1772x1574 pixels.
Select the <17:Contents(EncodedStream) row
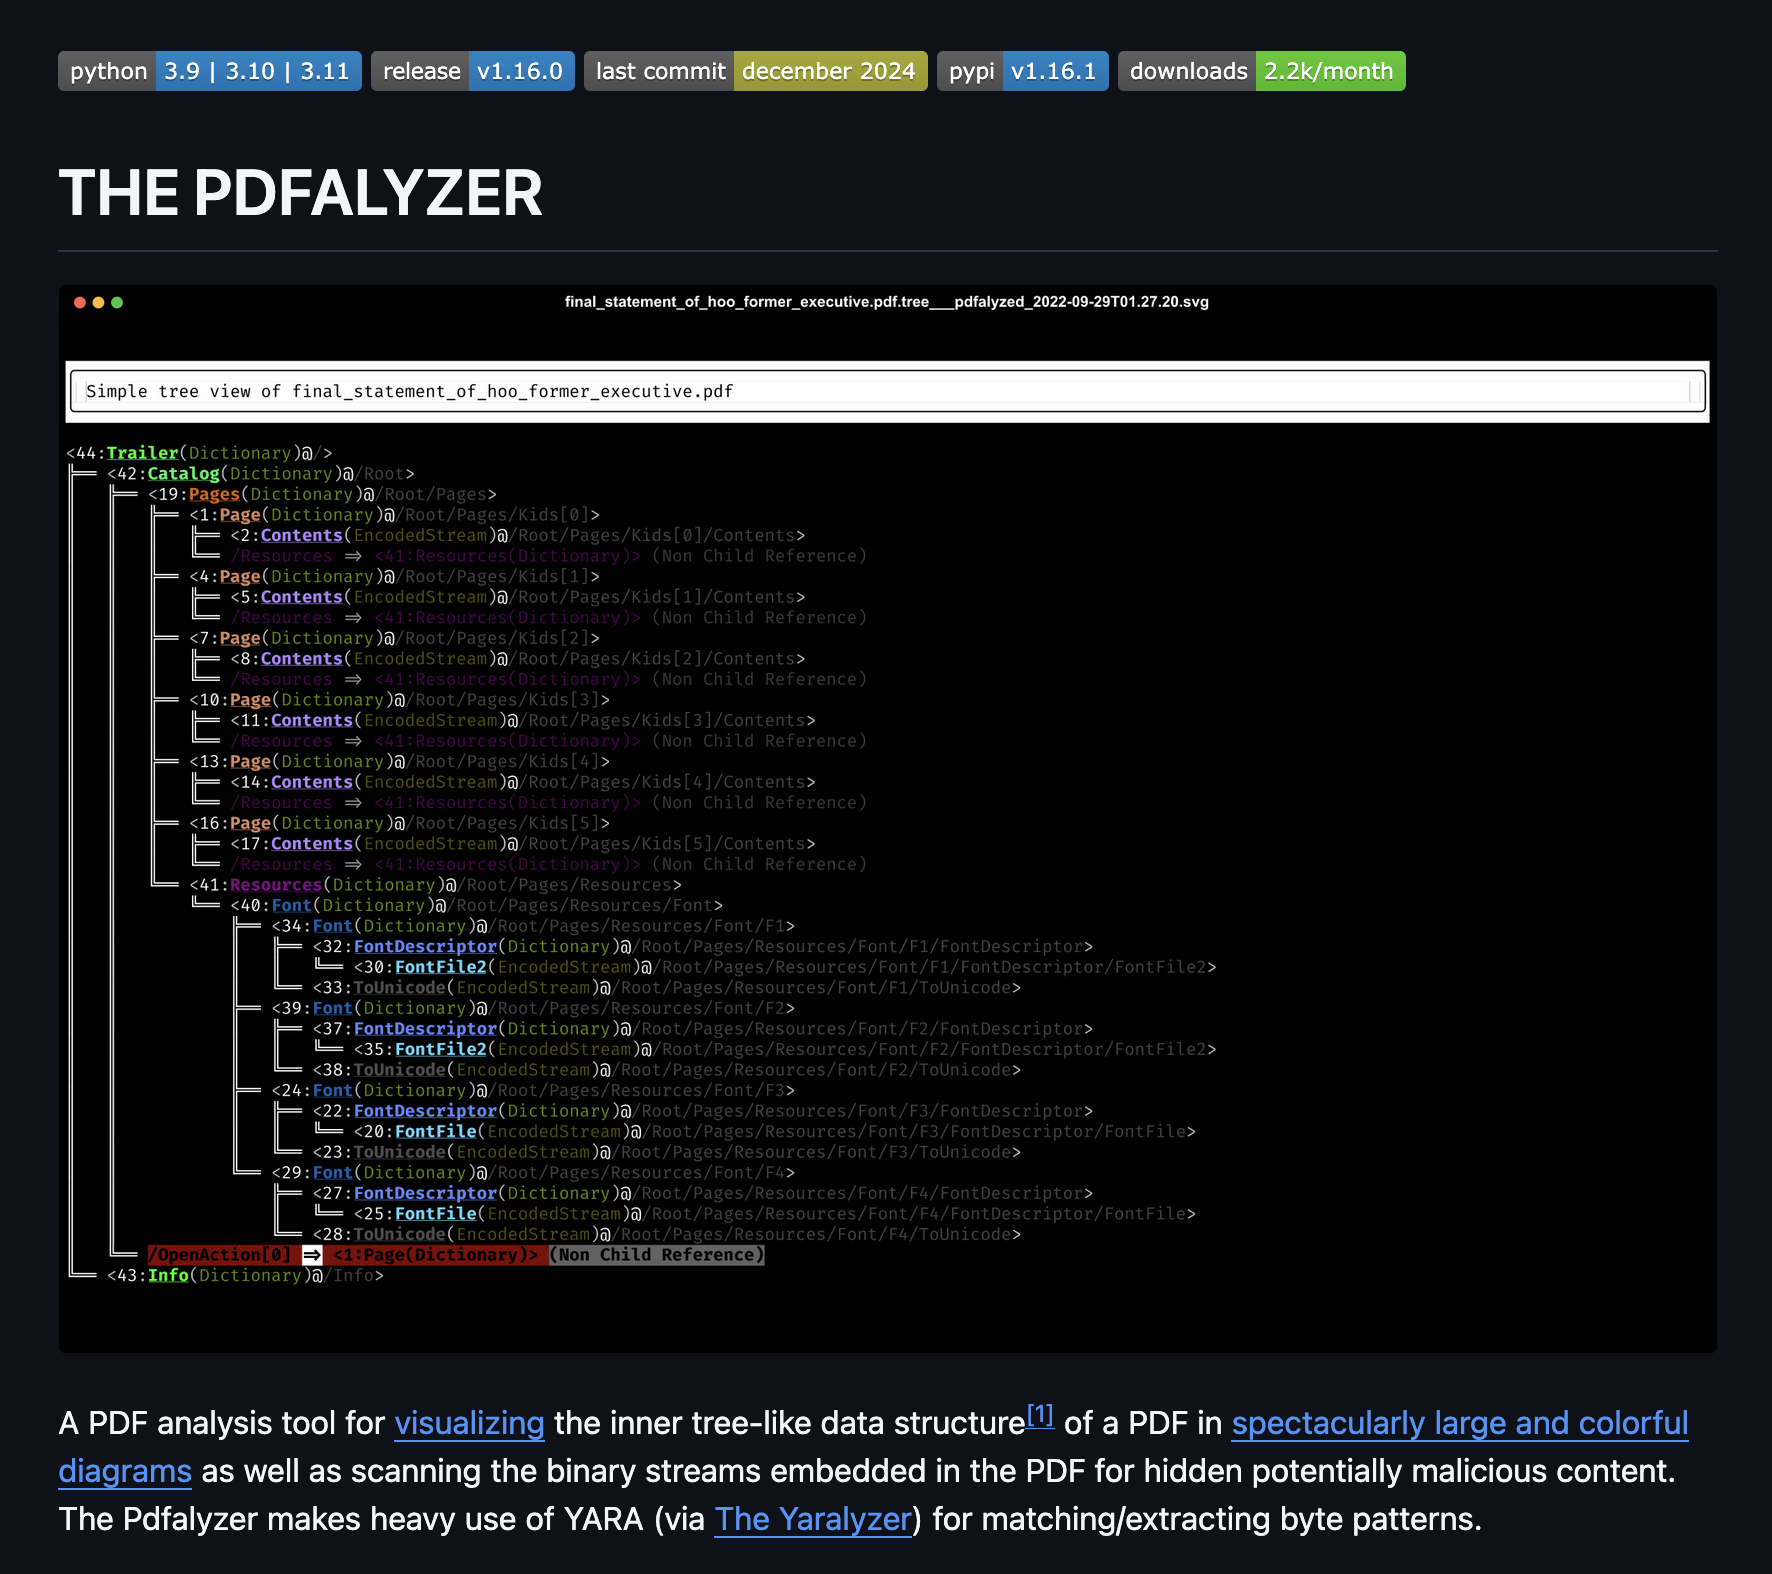click(x=523, y=844)
